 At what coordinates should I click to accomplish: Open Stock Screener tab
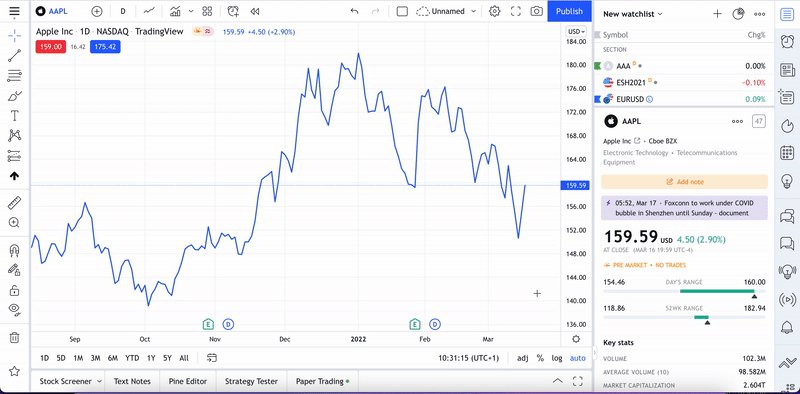click(65, 381)
